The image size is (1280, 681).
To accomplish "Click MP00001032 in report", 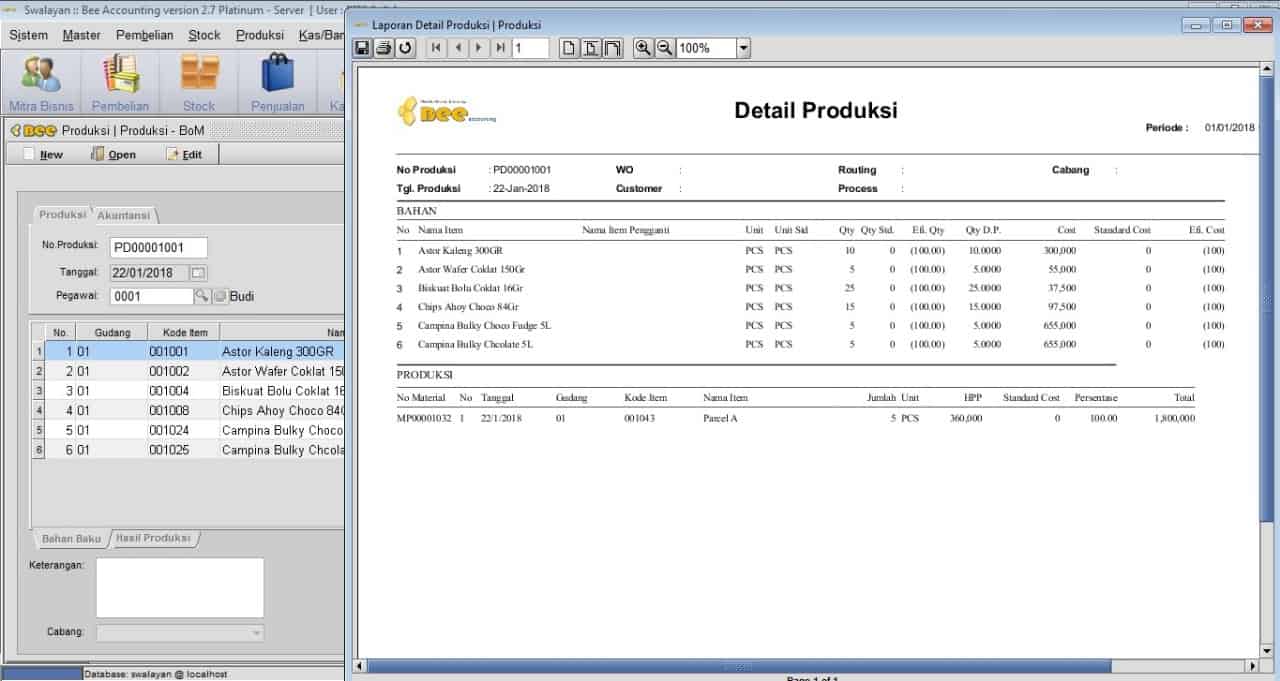I will click(x=424, y=418).
